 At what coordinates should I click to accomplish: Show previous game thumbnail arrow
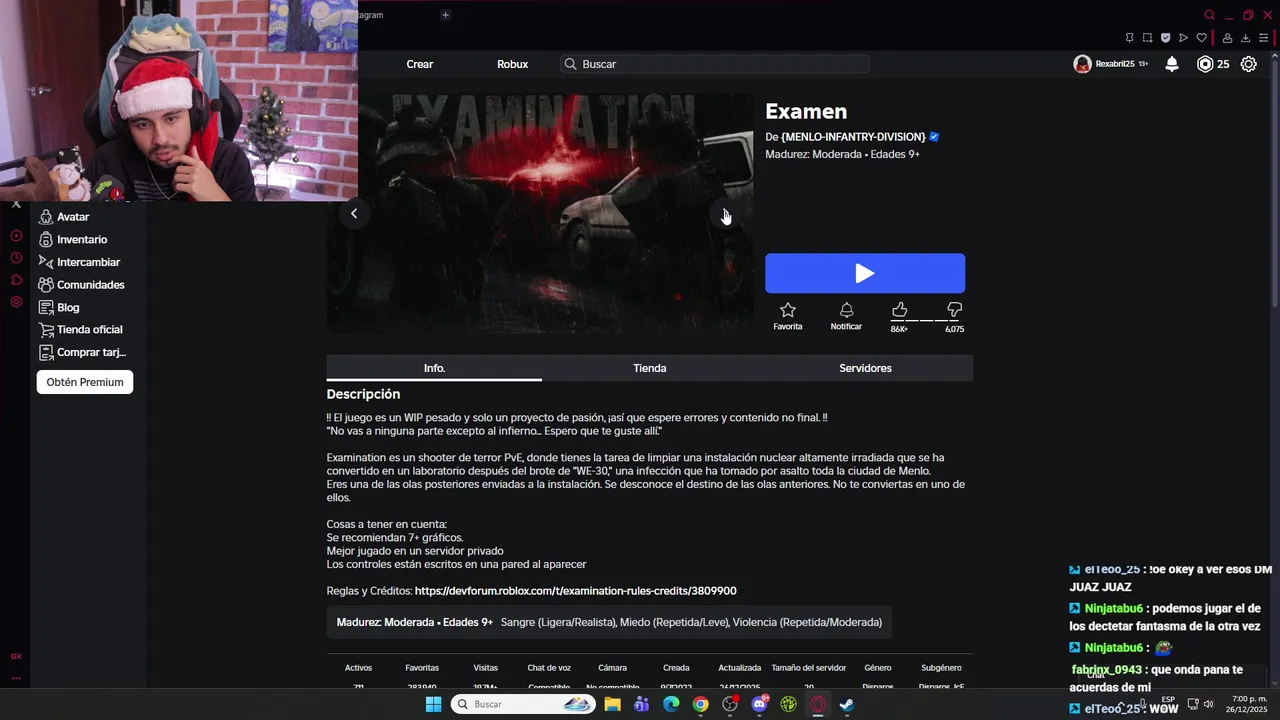(354, 213)
